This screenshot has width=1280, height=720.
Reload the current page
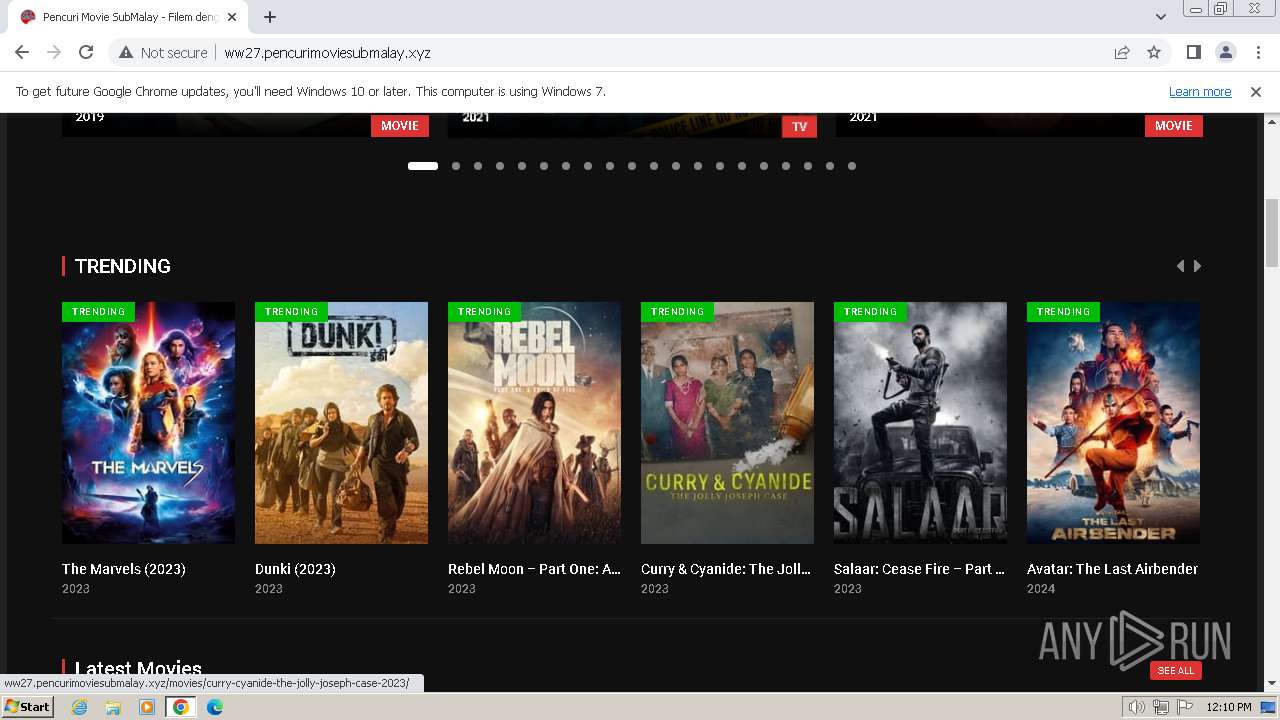click(x=86, y=52)
